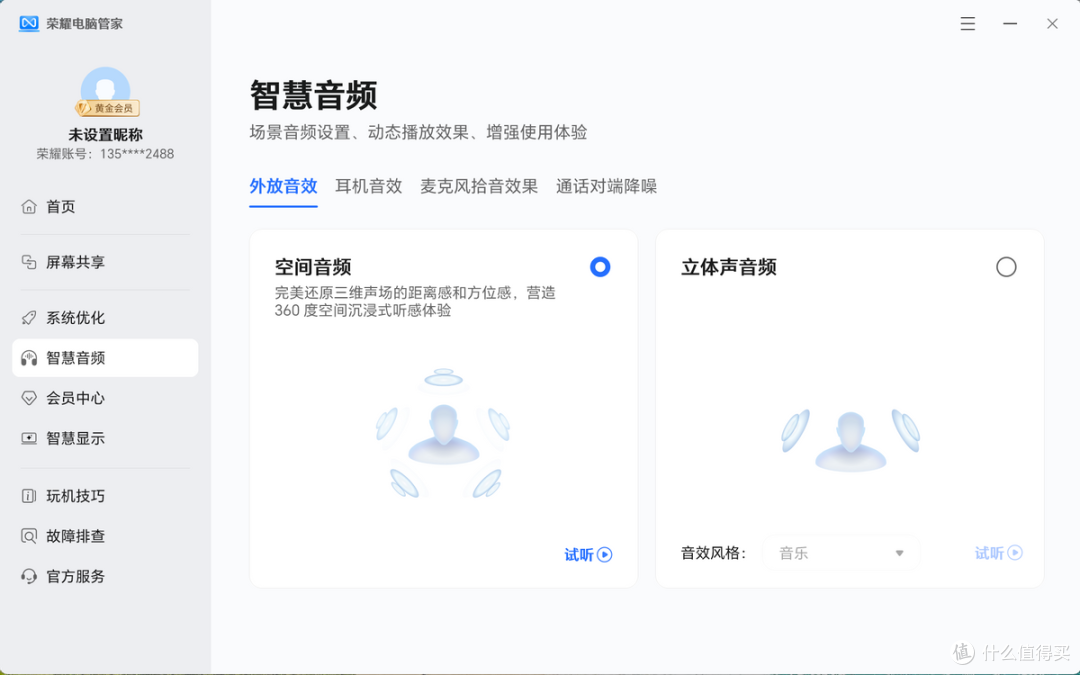The width and height of the screenshot is (1080, 675).
Task: Click the 智慧音频 page heading
Action: pyautogui.click(x=313, y=95)
